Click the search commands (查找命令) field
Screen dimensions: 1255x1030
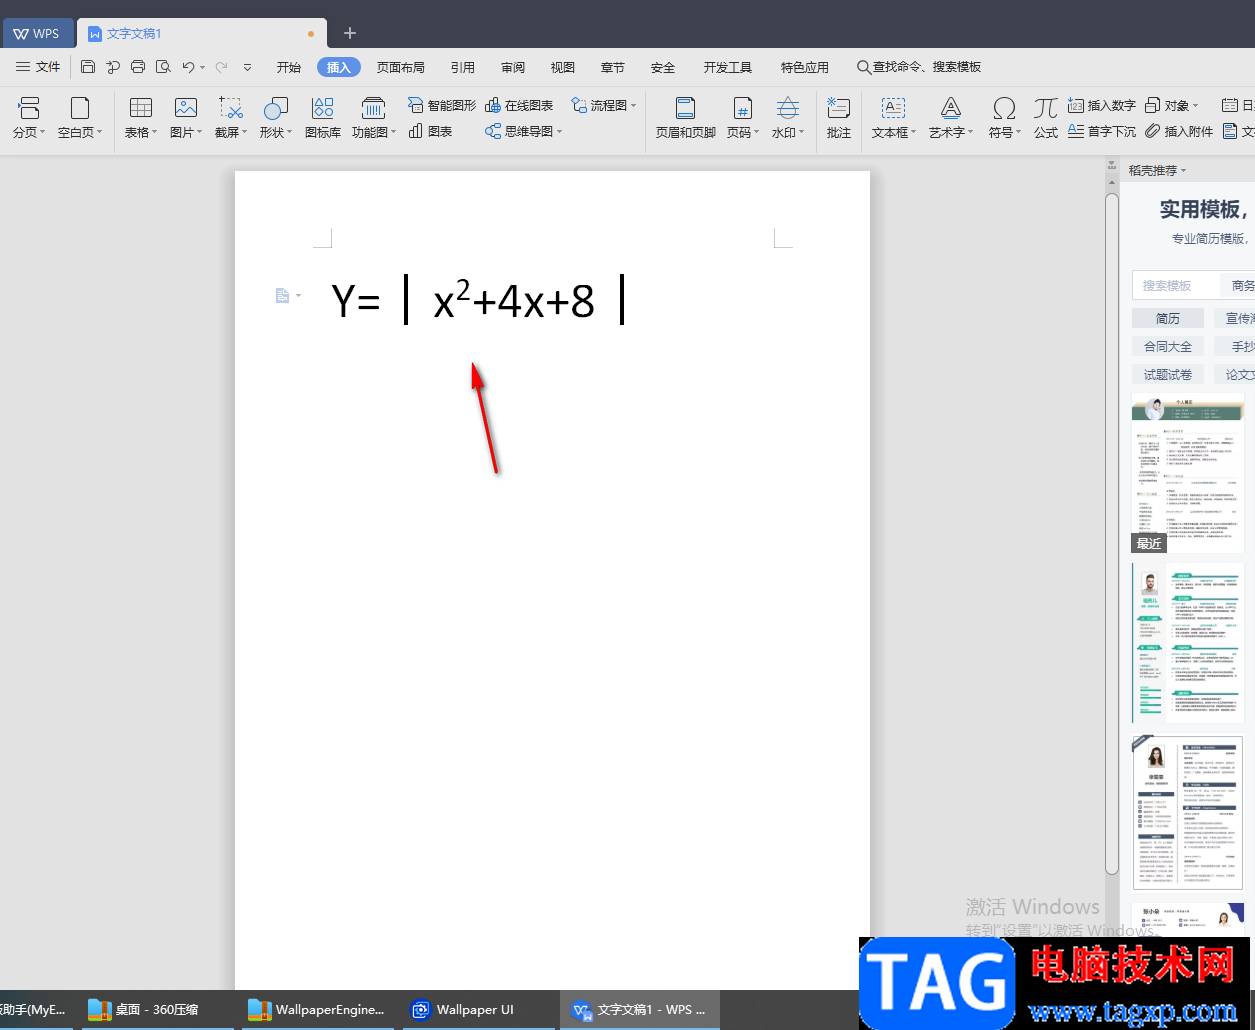click(919, 67)
